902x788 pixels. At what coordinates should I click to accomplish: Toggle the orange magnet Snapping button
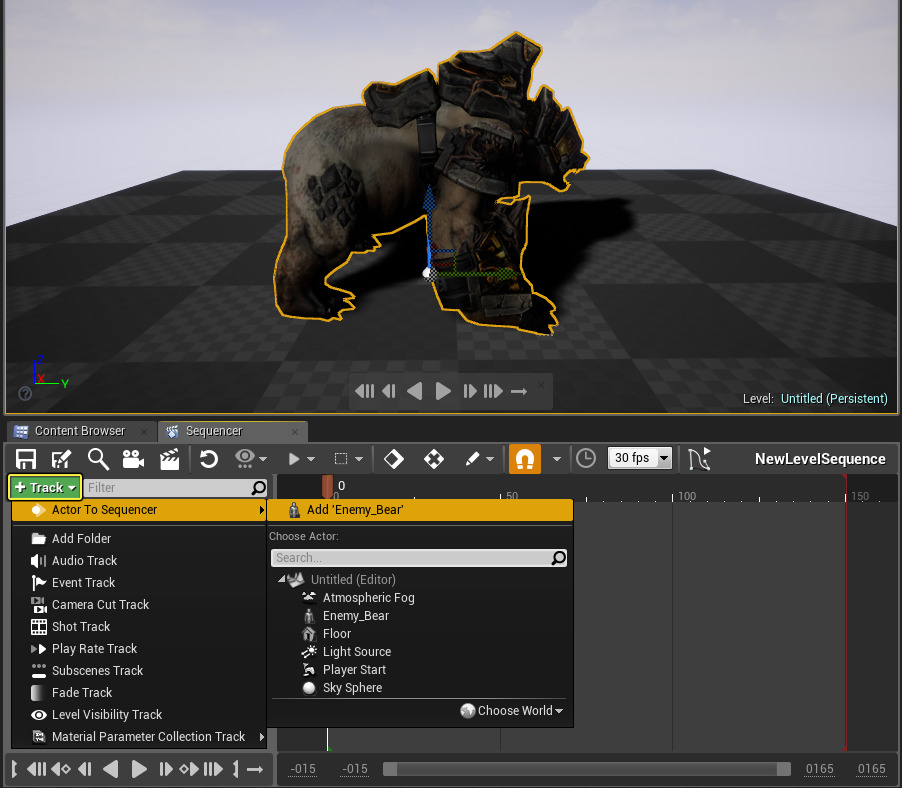coord(525,459)
